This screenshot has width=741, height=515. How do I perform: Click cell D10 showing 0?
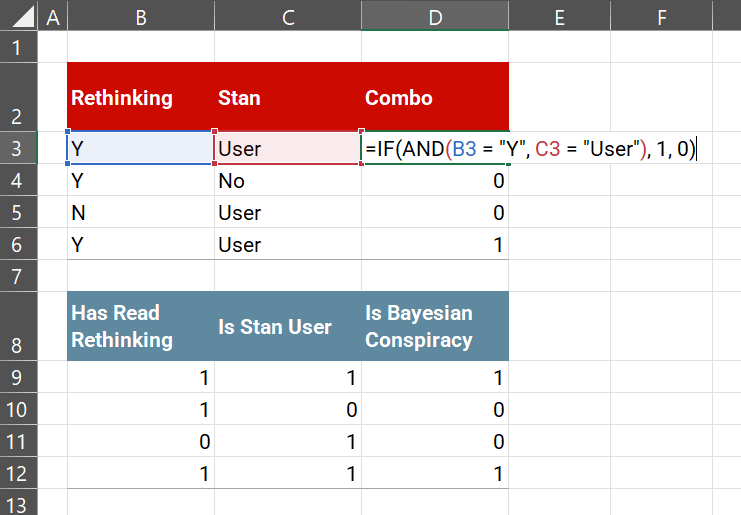click(x=435, y=409)
